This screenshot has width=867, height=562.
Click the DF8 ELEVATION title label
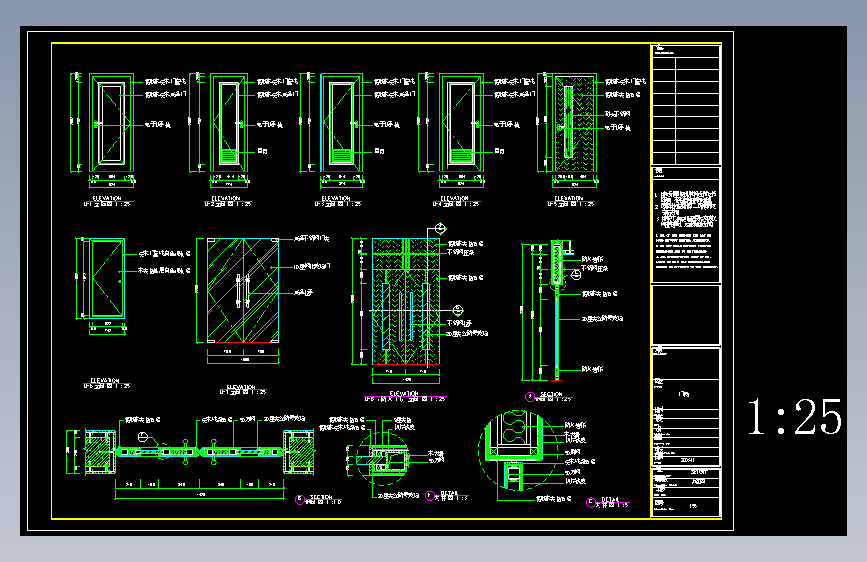(x=405, y=396)
